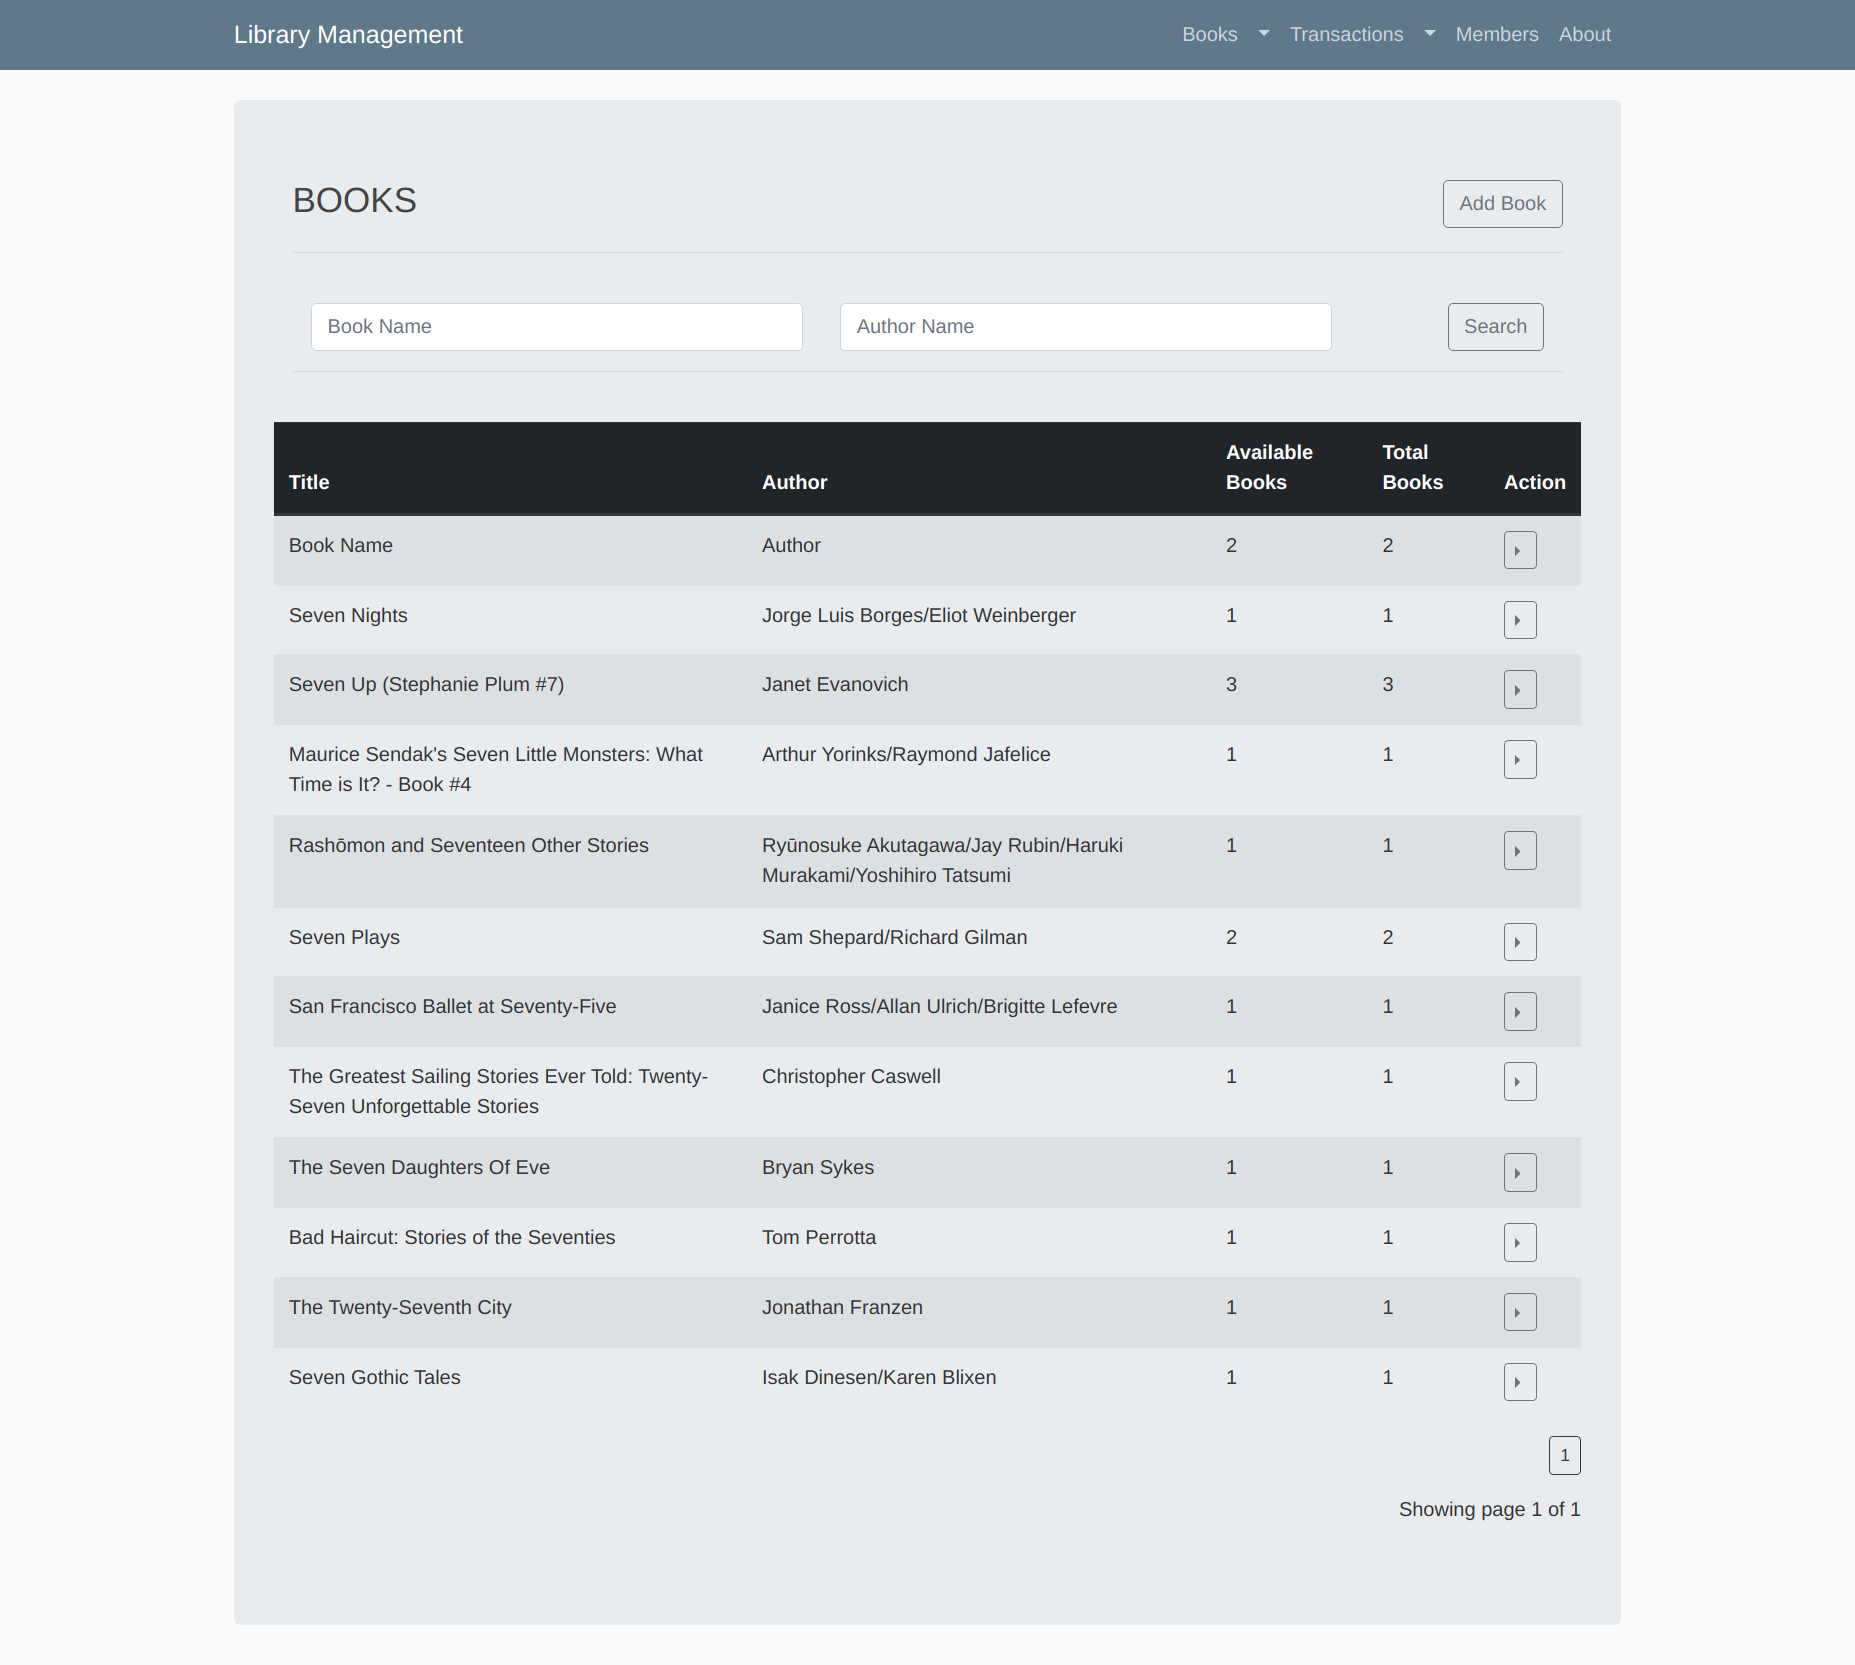Focus the Author Name search field

[1085, 327]
